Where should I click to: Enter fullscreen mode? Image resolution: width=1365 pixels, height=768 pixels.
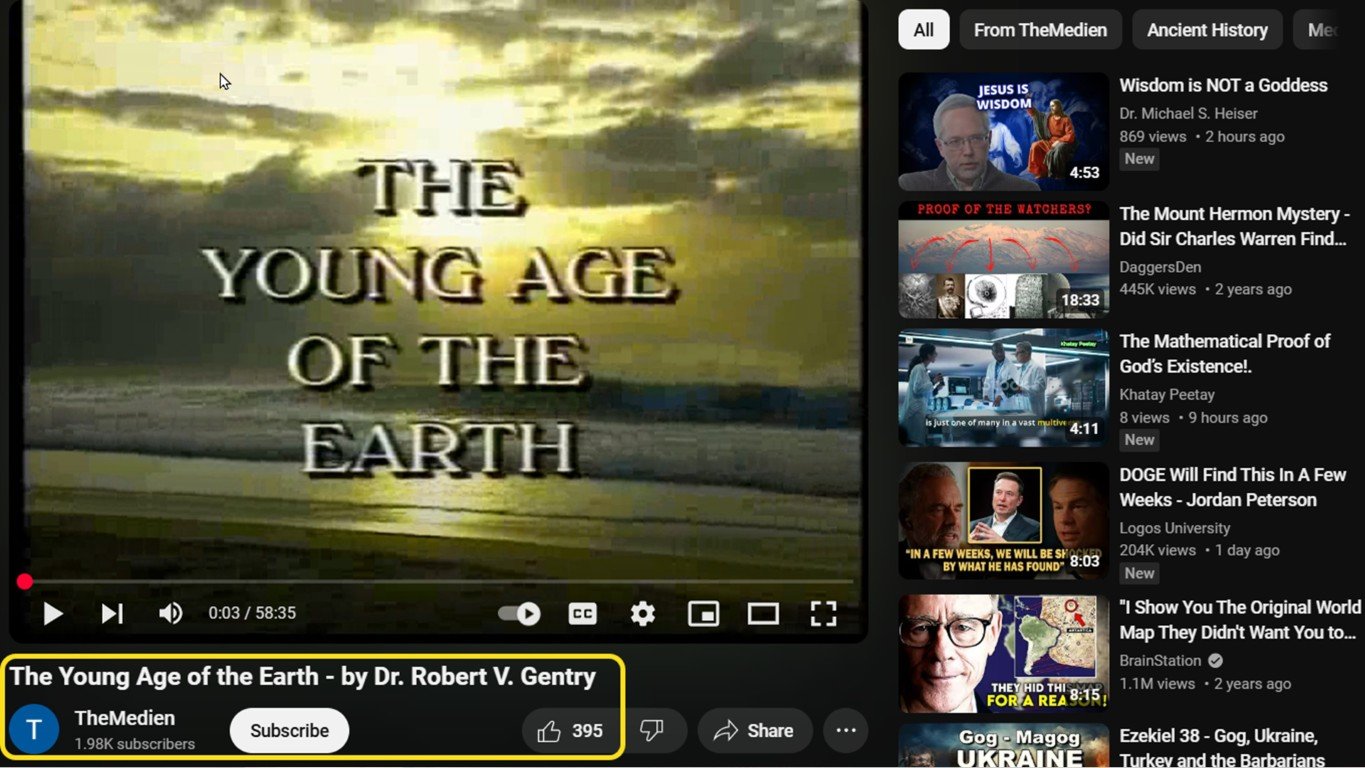click(x=823, y=613)
